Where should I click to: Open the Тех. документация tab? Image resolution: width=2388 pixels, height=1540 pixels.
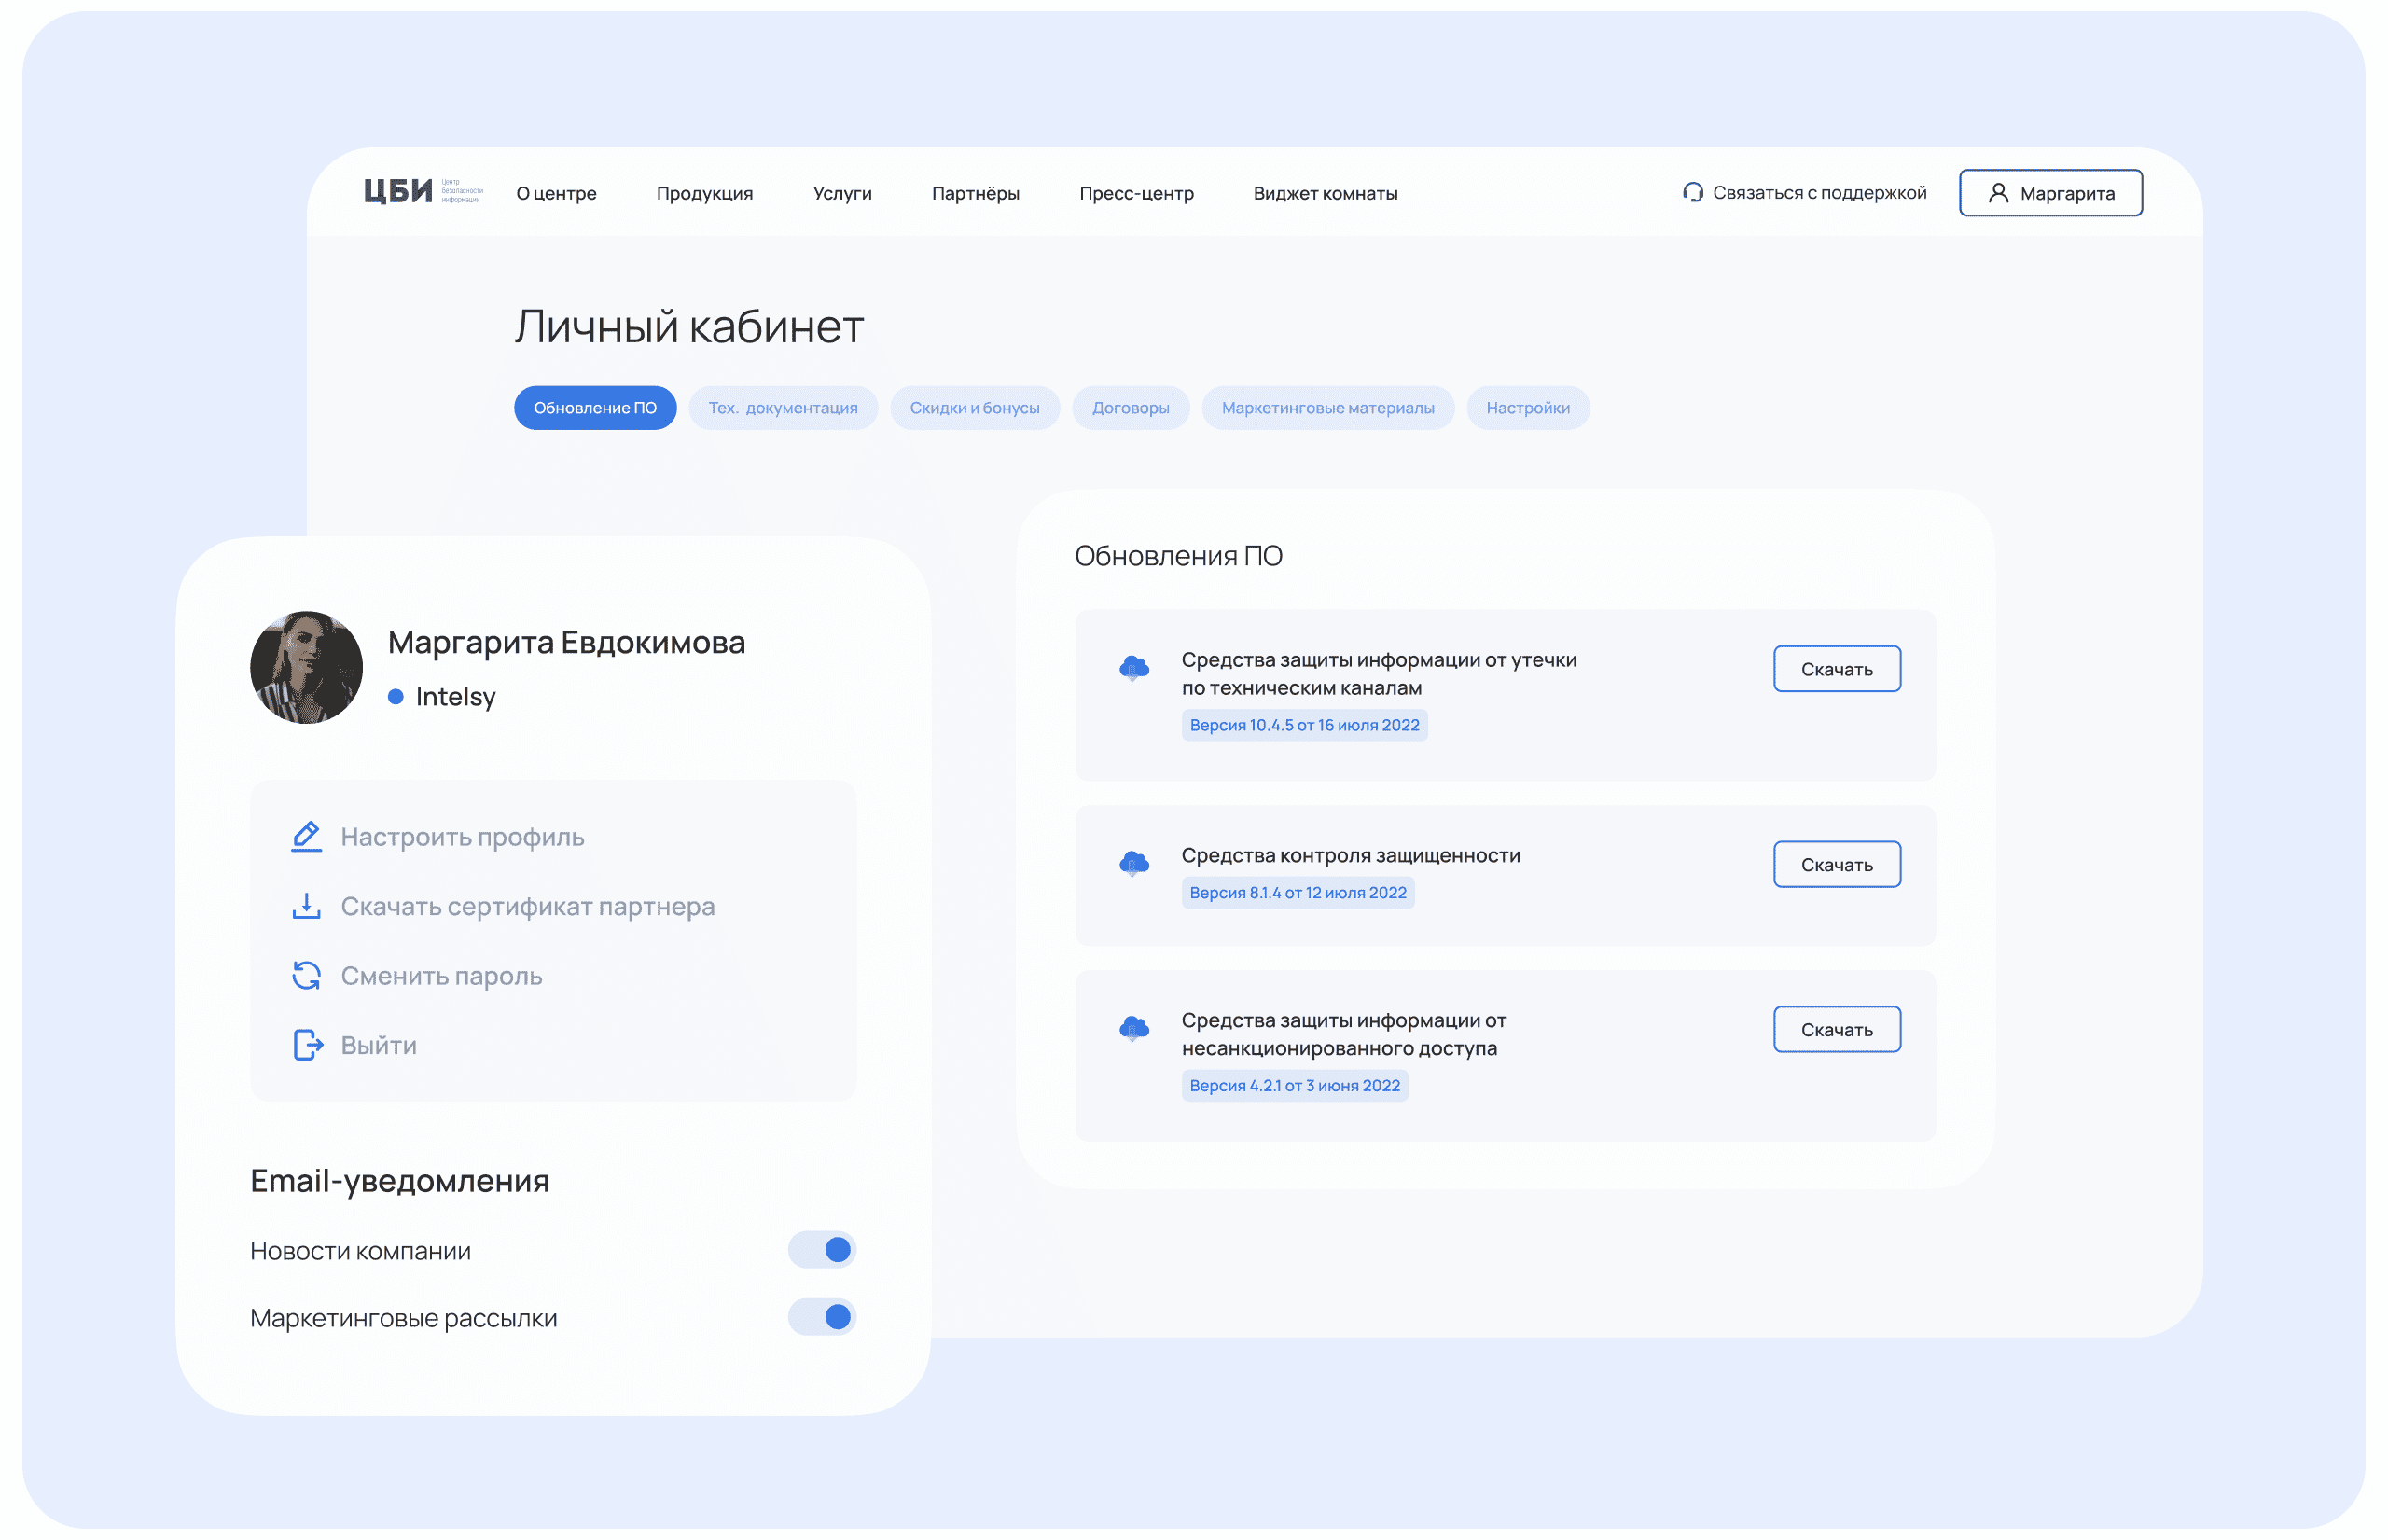(x=783, y=407)
